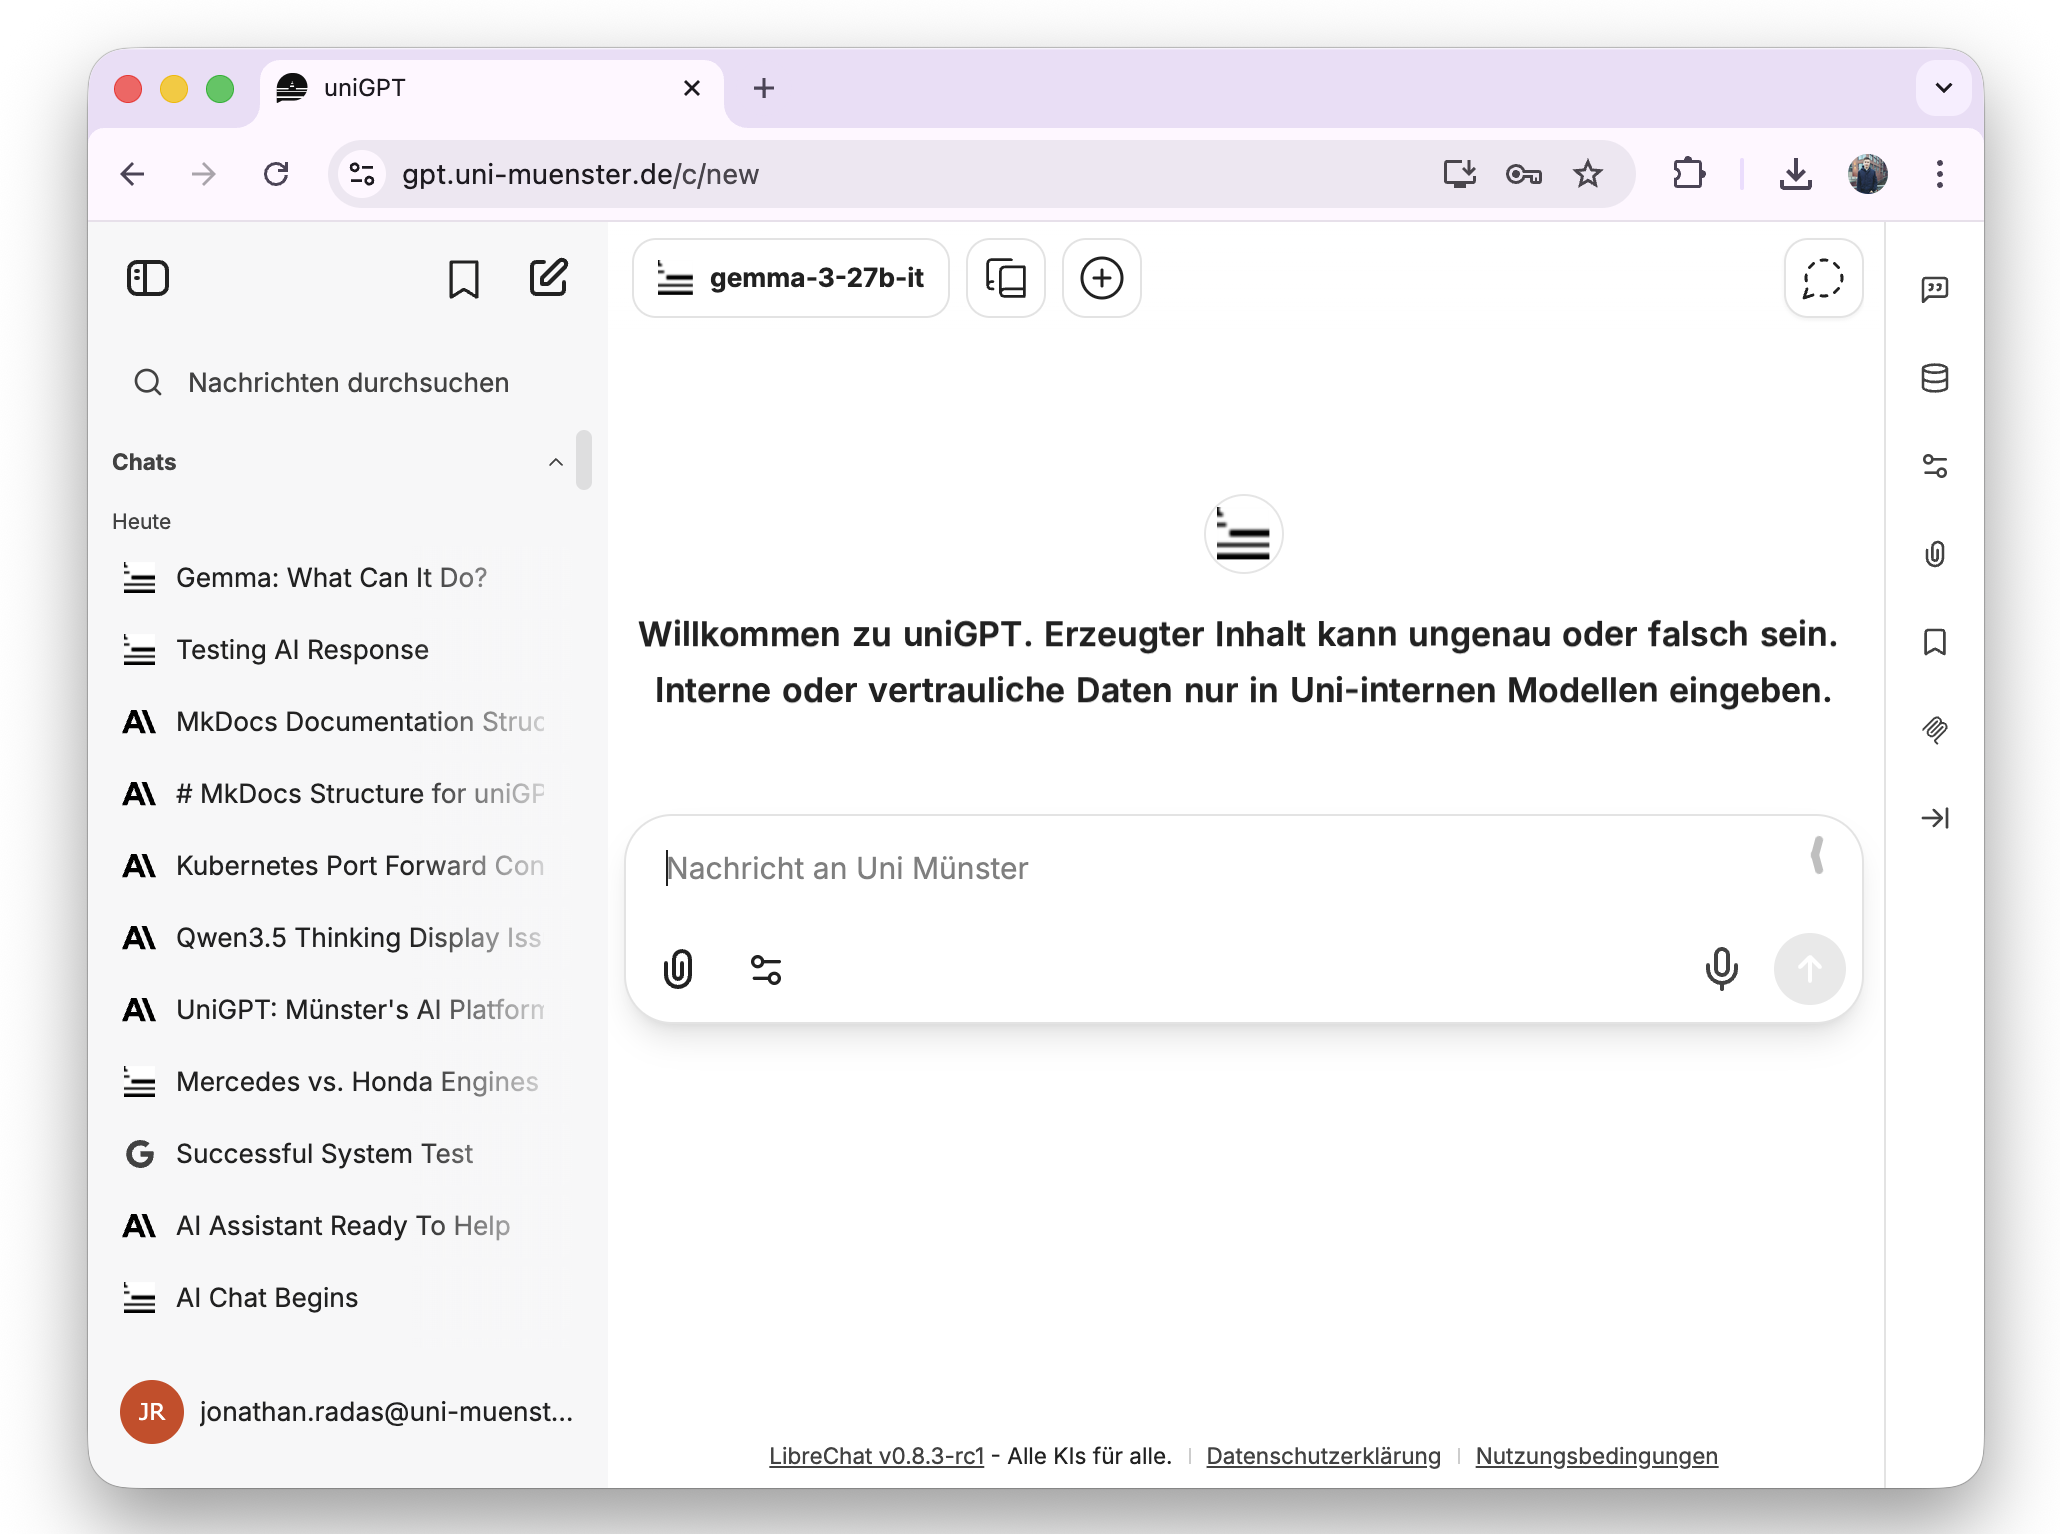Image resolution: width=2060 pixels, height=1534 pixels.
Task: Open the browser profile dropdown arrow
Action: [1943, 87]
